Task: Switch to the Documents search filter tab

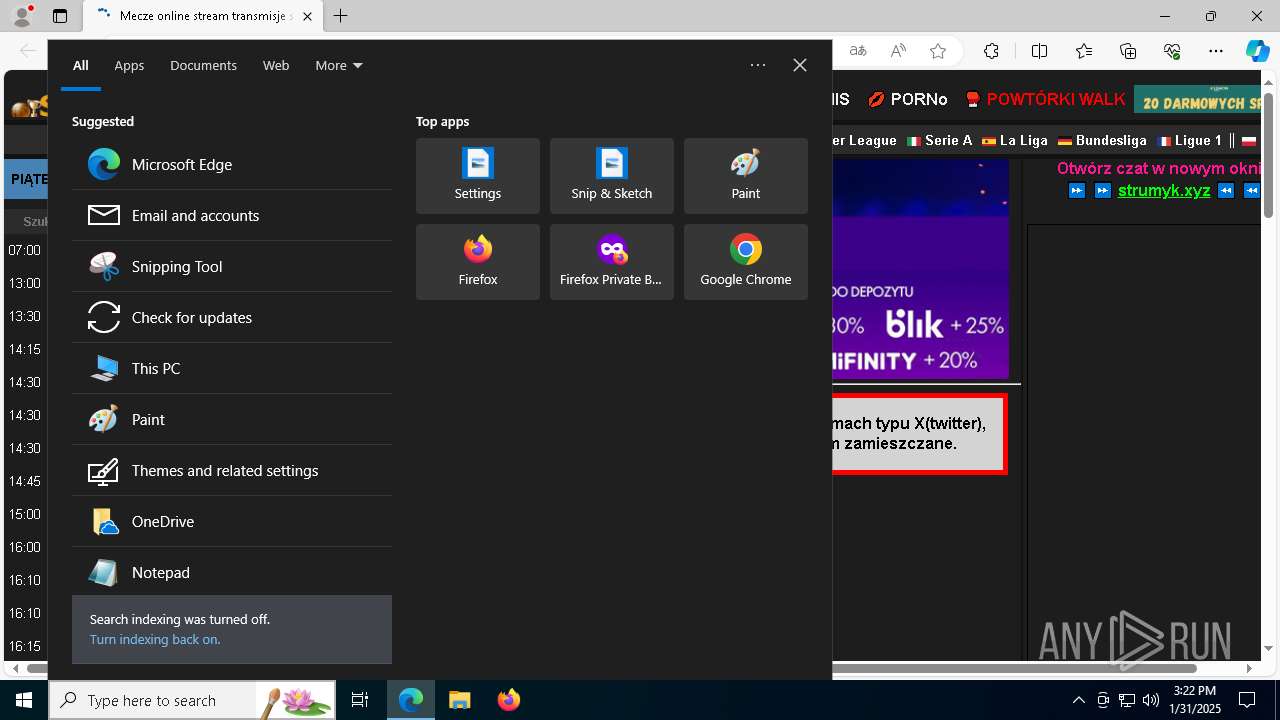Action: pos(203,65)
